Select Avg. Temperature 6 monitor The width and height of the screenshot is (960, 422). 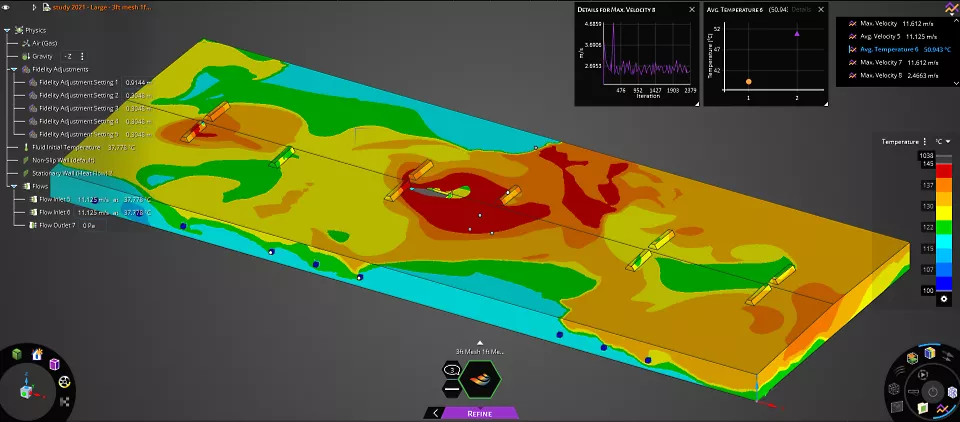click(899, 50)
